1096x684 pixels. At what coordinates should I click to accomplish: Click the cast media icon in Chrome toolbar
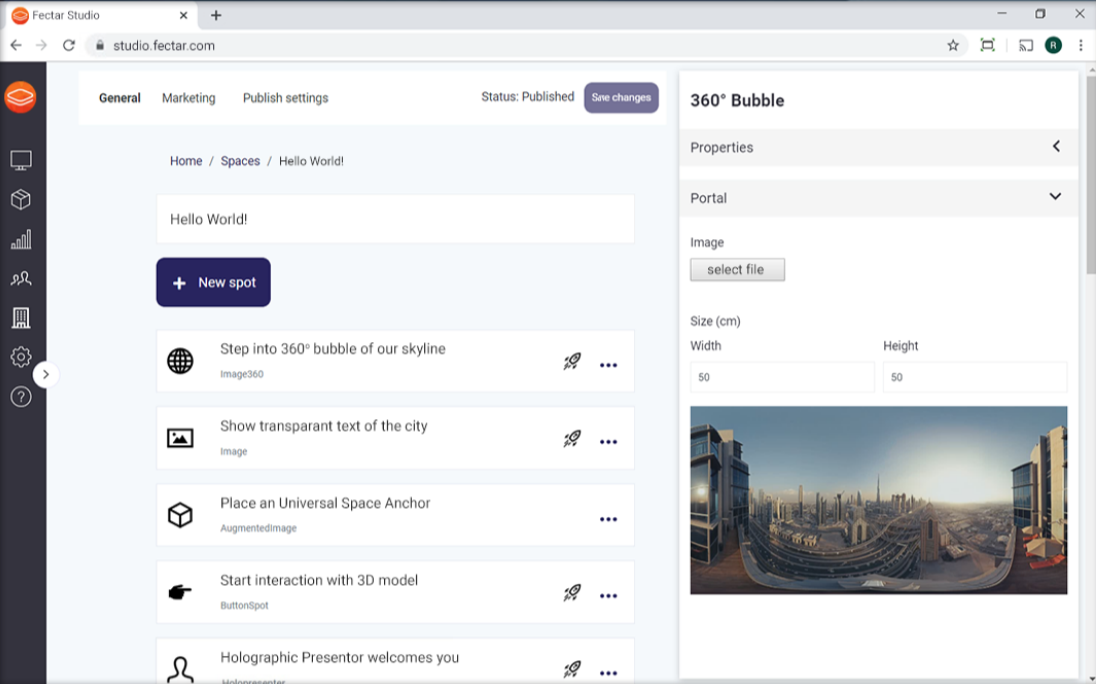click(1025, 45)
